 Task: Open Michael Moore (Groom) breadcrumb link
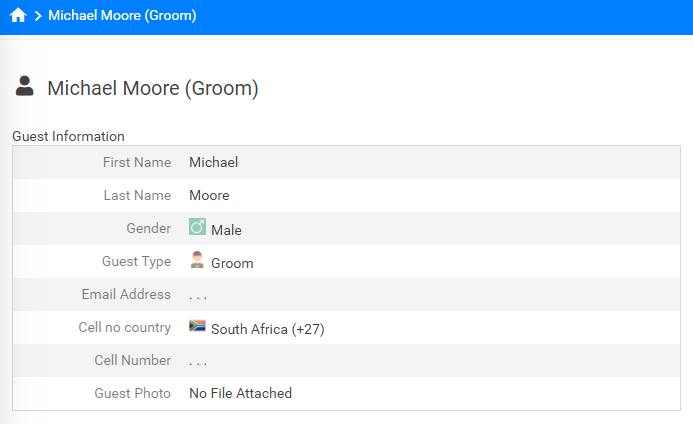[x=122, y=15]
